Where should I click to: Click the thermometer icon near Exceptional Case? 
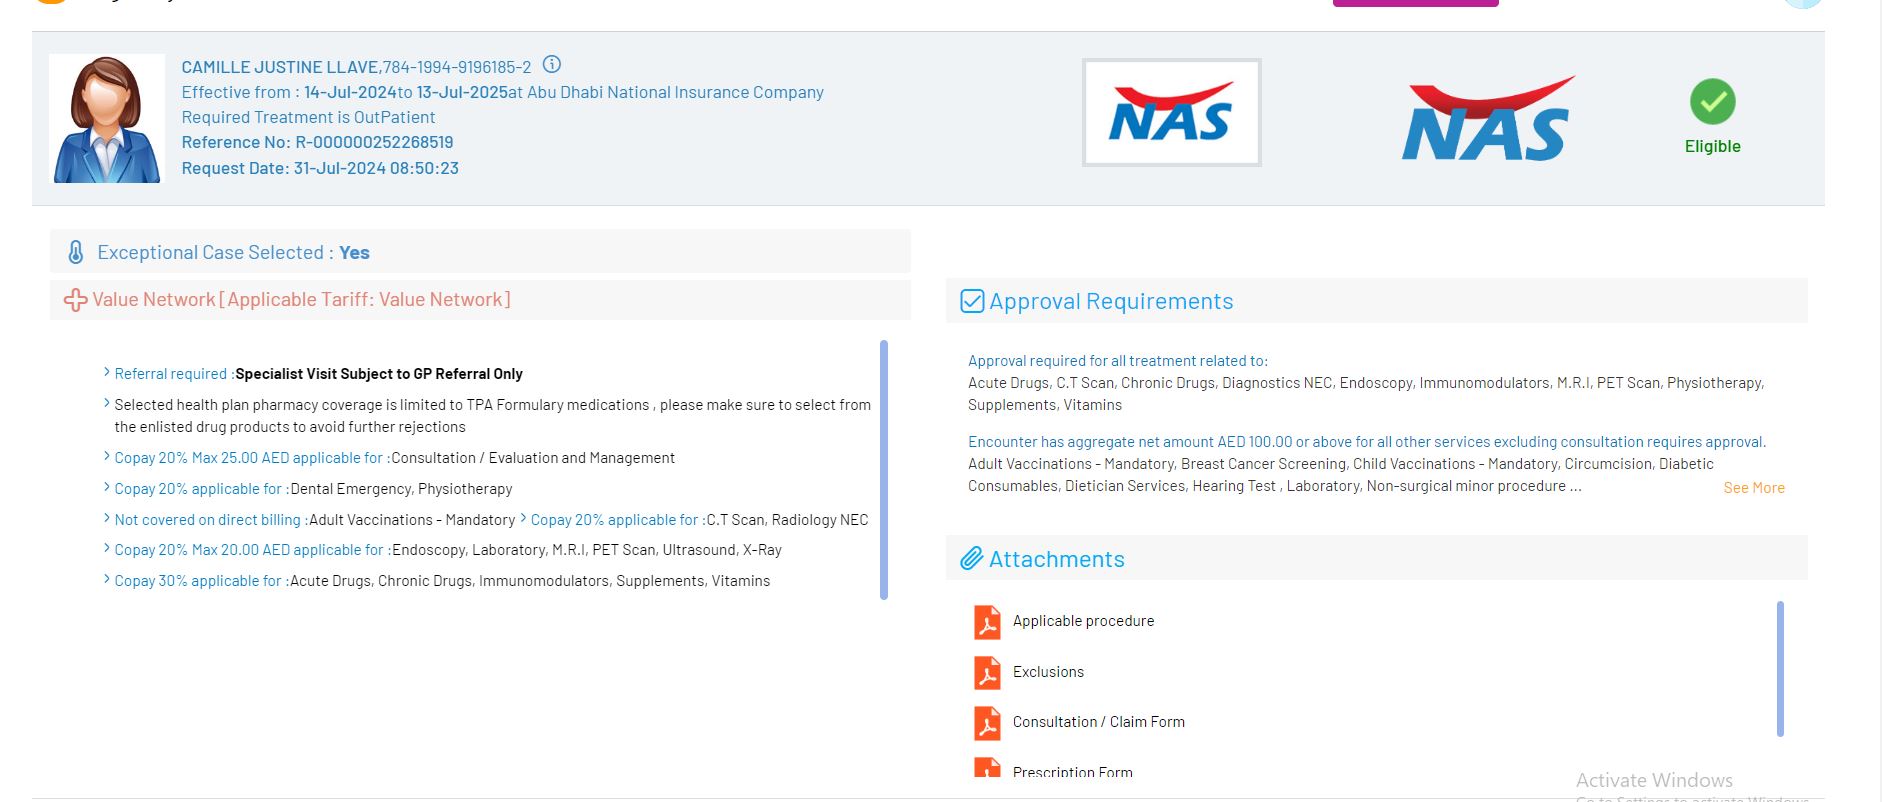(76, 252)
